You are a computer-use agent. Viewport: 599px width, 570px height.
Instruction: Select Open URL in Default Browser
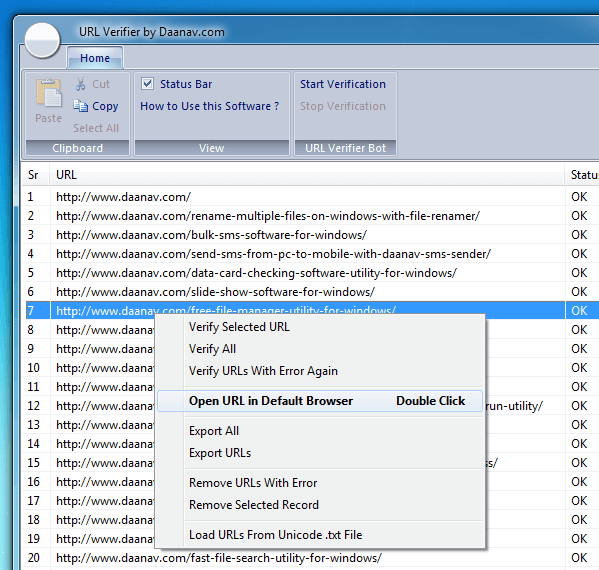pos(320,401)
